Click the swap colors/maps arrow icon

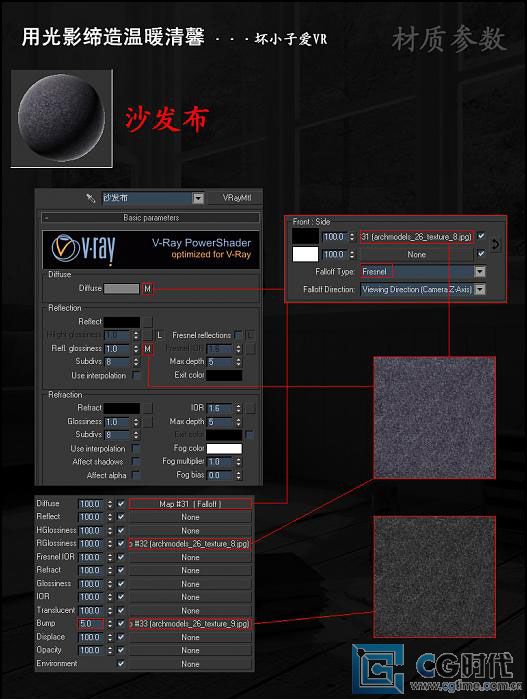496,245
